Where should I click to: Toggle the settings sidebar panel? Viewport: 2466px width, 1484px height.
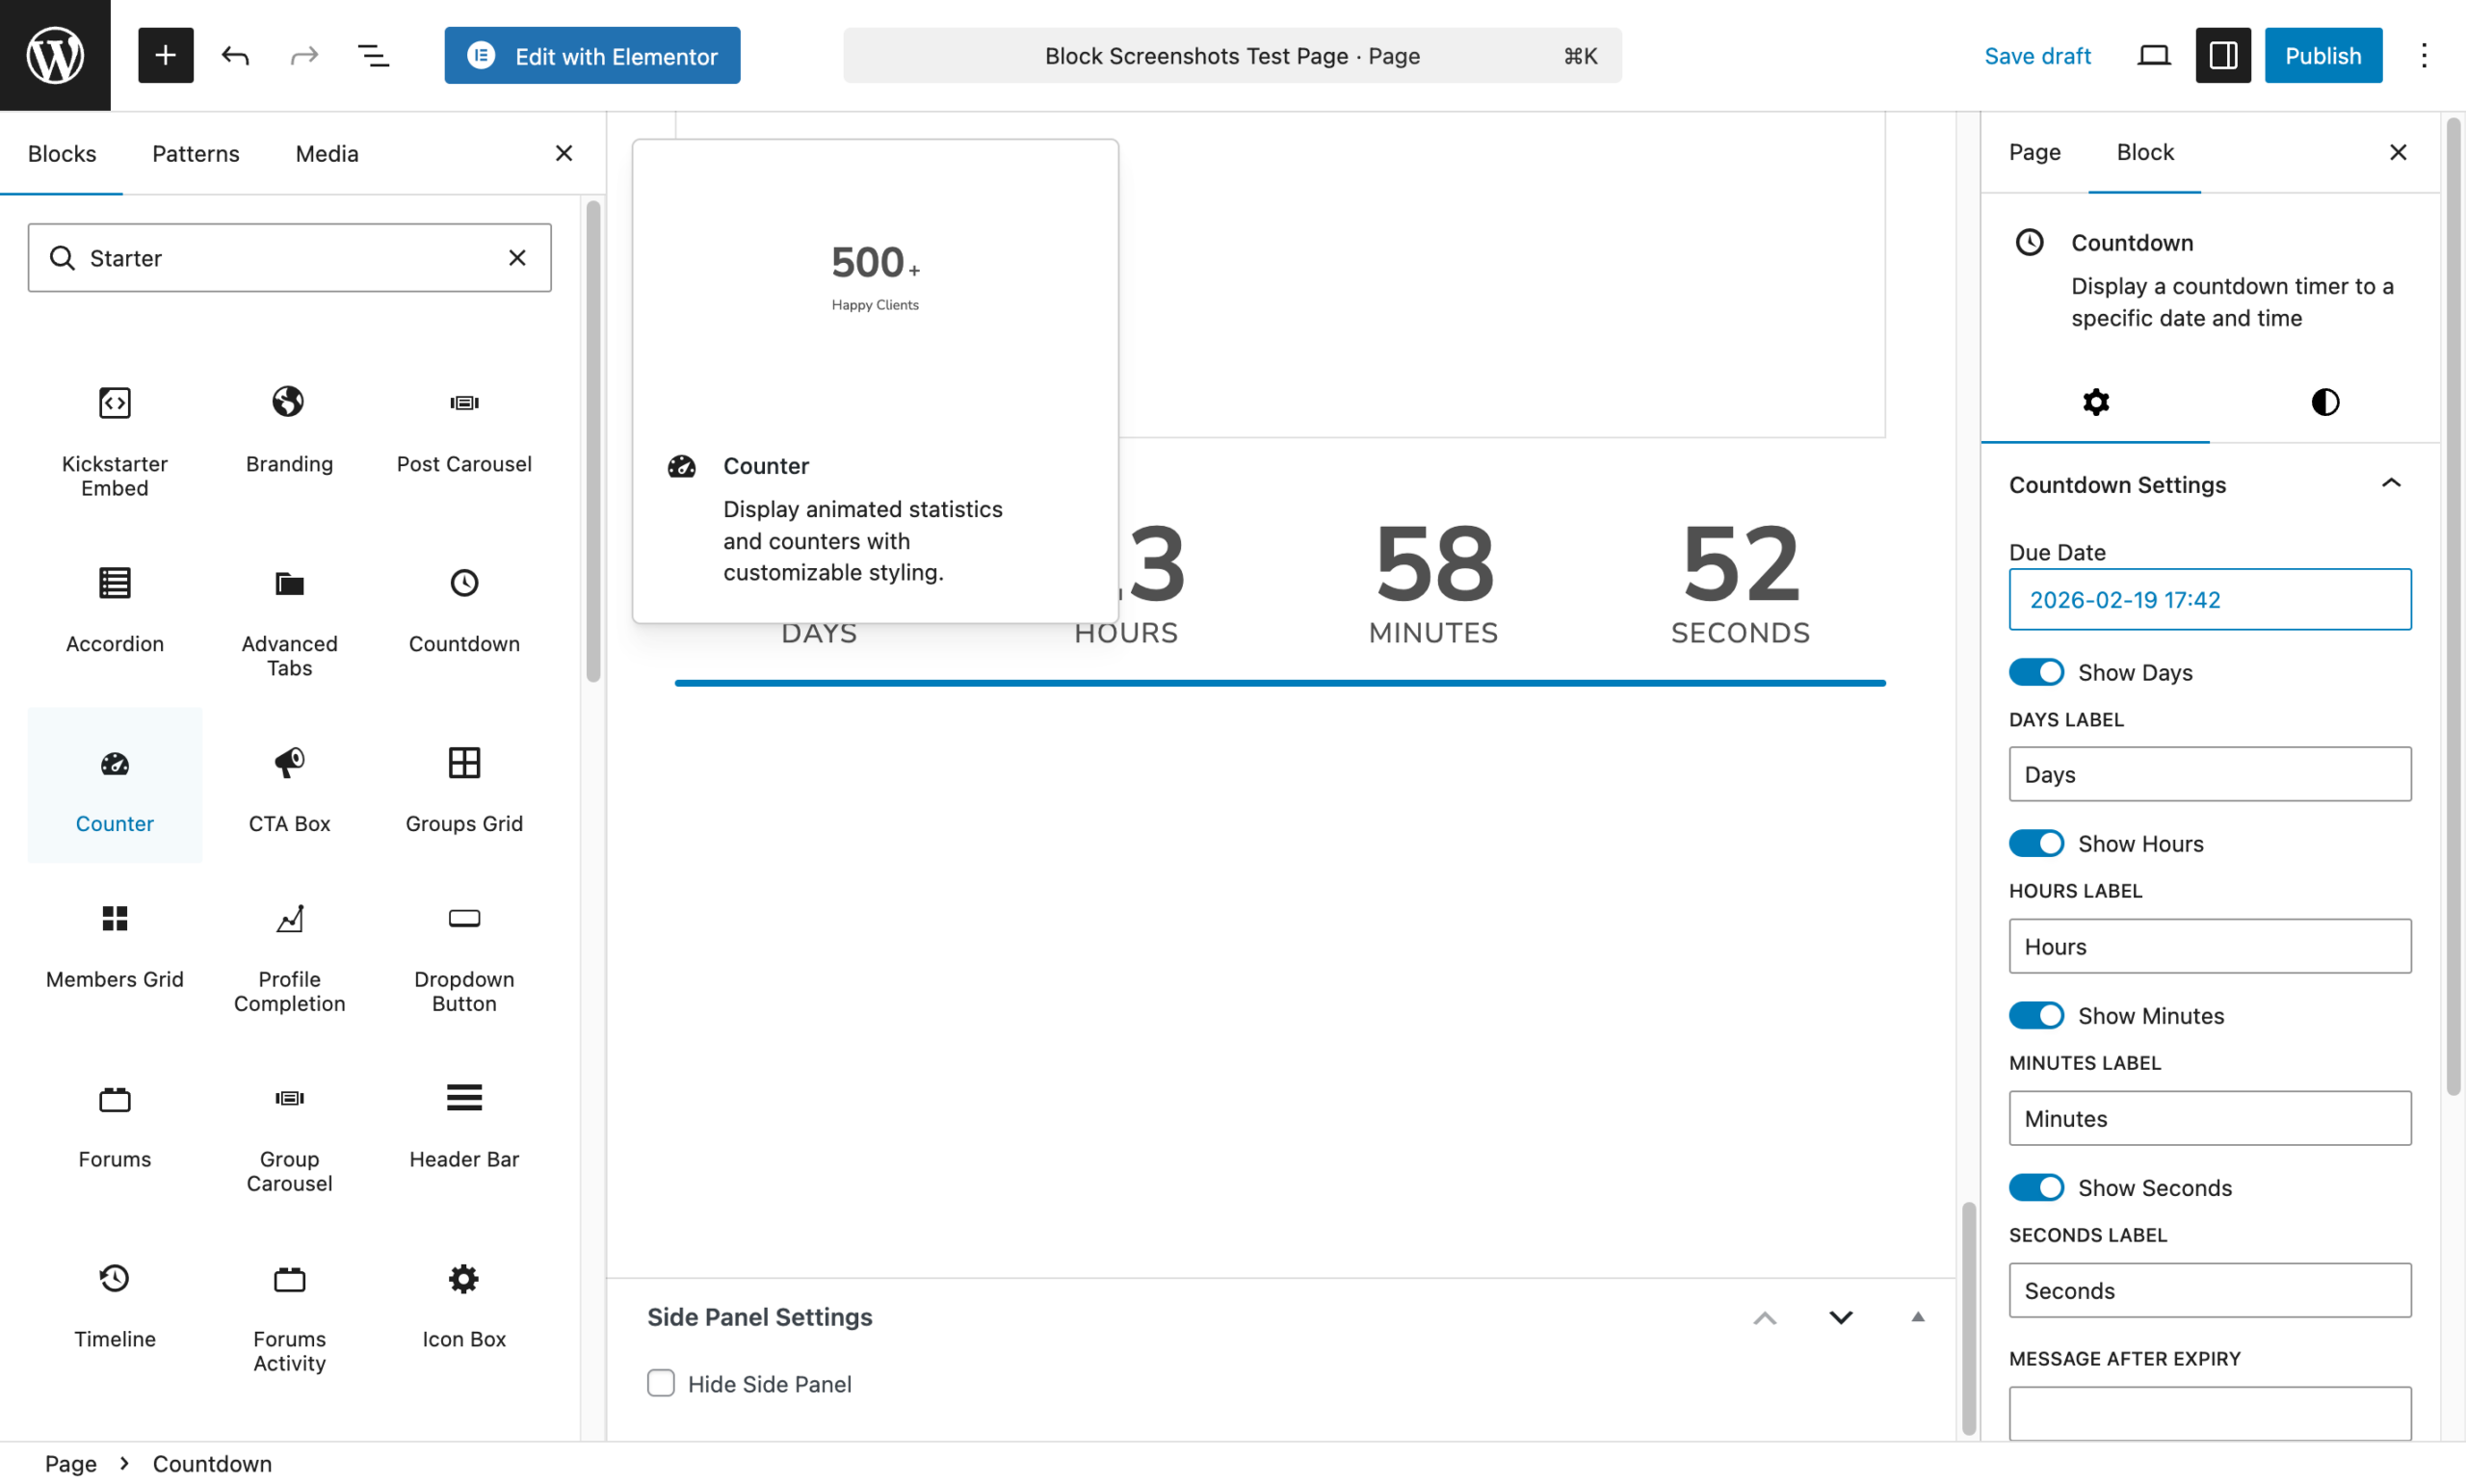coord(2223,55)
